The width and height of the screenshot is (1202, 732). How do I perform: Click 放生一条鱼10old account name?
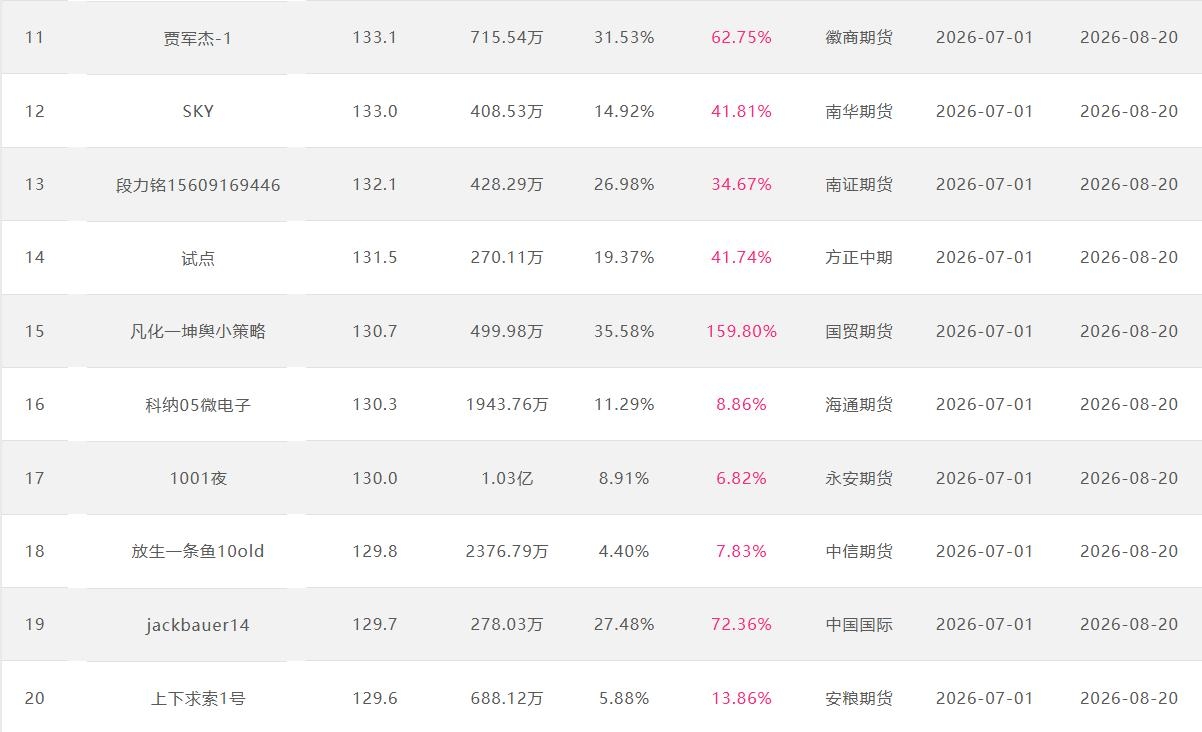(x=198, y=551)
